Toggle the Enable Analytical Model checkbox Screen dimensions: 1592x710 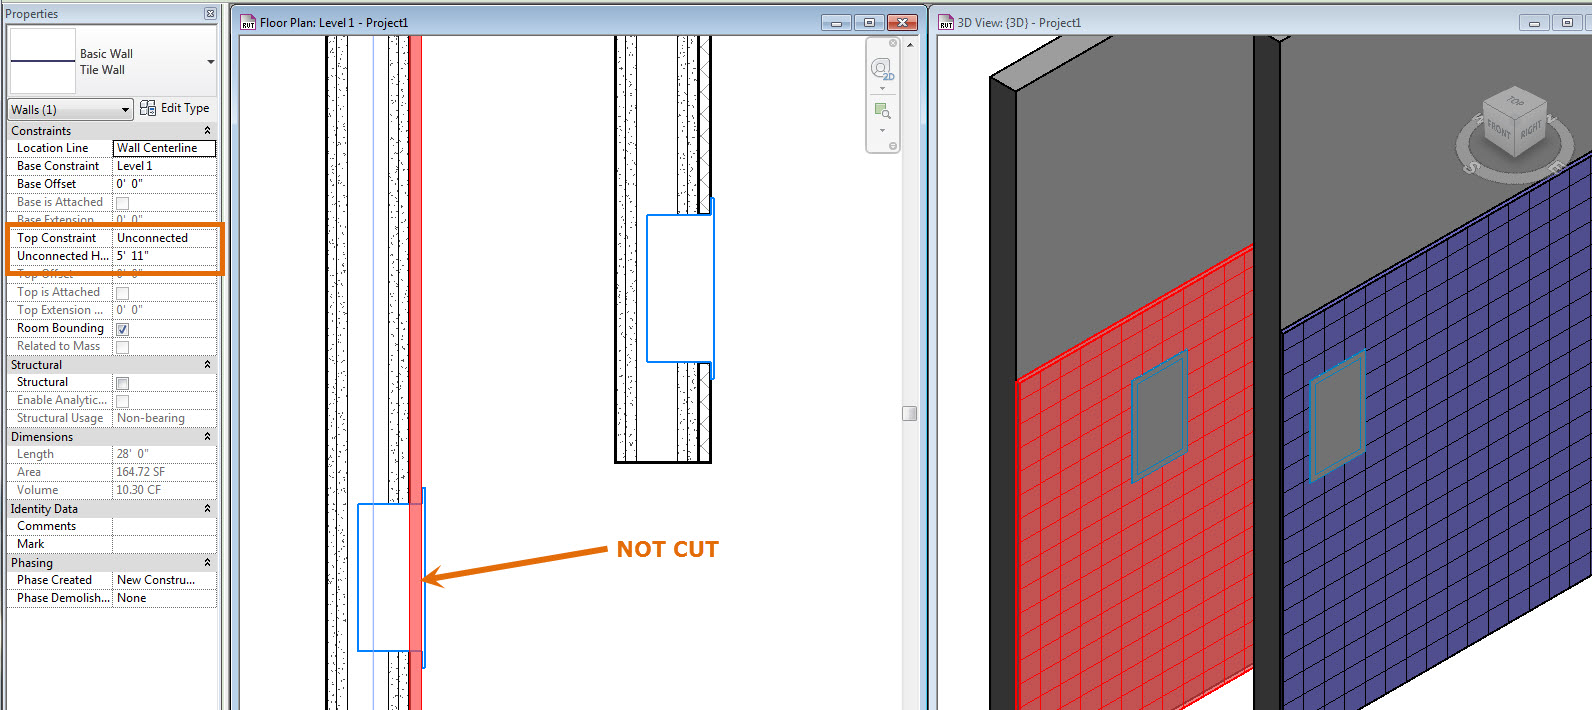[x=122, y=401]
